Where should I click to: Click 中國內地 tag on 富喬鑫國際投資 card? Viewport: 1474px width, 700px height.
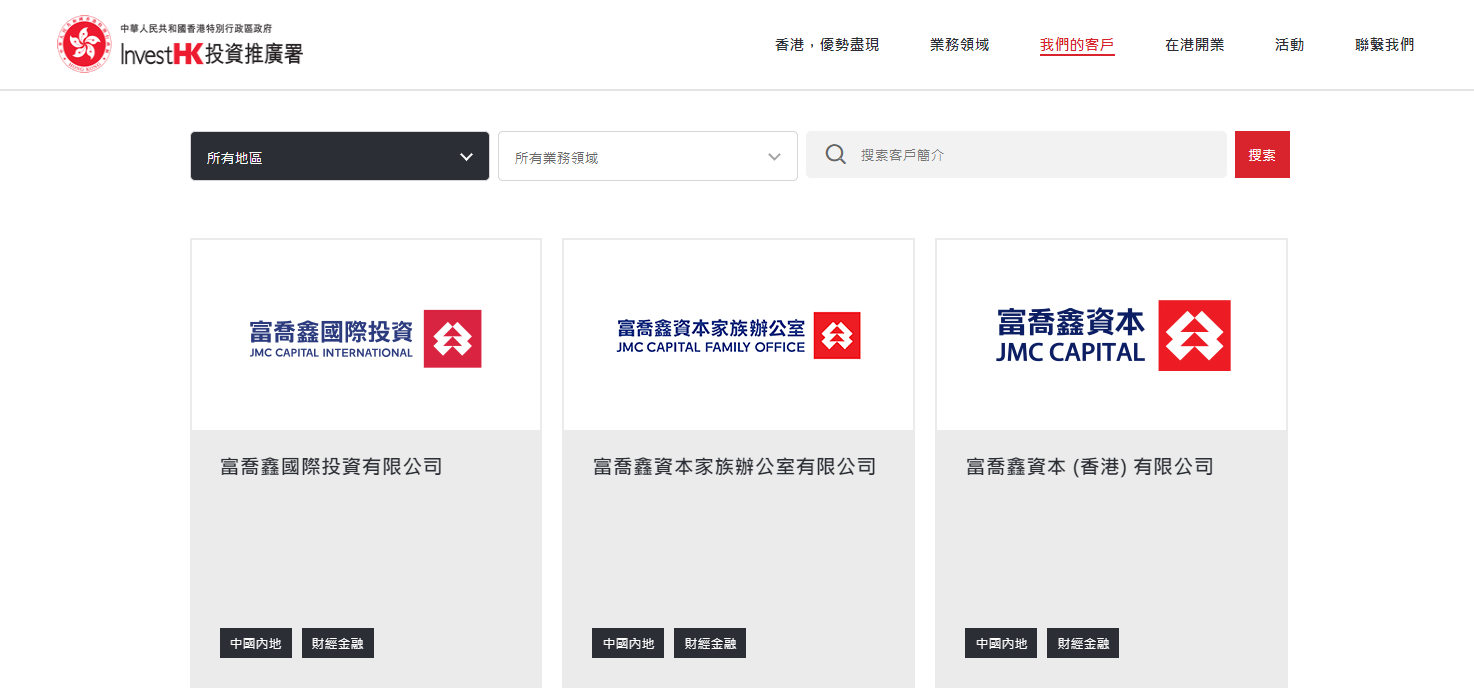pyautogui.click(x=256, y=643)
